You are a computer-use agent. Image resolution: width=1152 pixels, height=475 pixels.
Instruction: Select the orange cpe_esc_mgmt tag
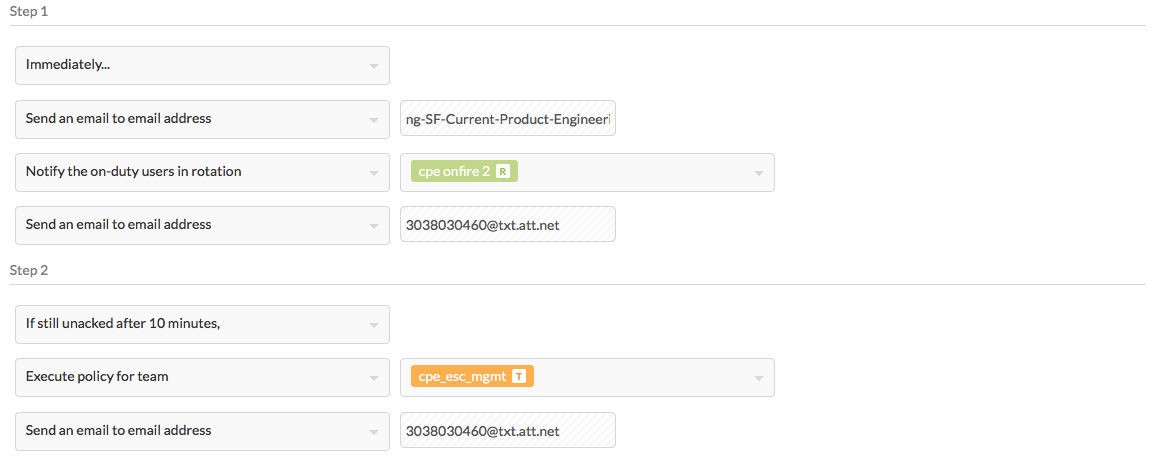472,376
